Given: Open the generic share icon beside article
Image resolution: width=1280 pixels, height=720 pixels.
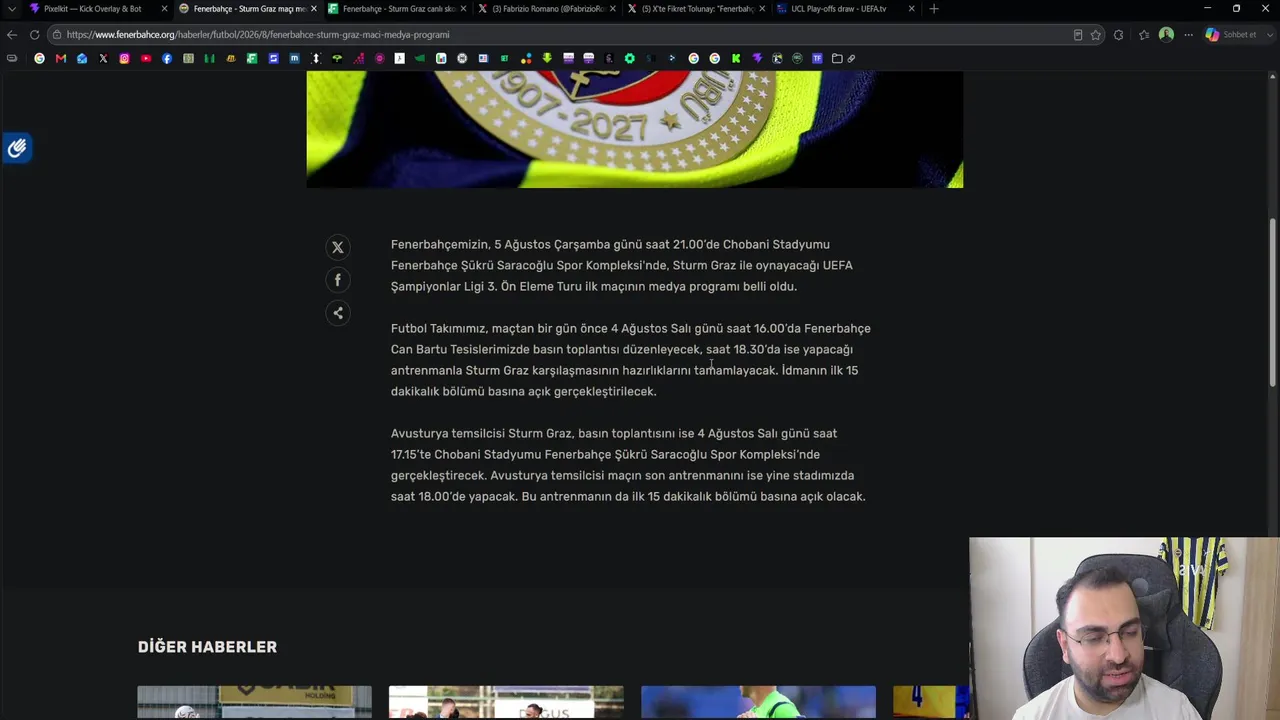Looking at the screenshot, I should (338, 313).
